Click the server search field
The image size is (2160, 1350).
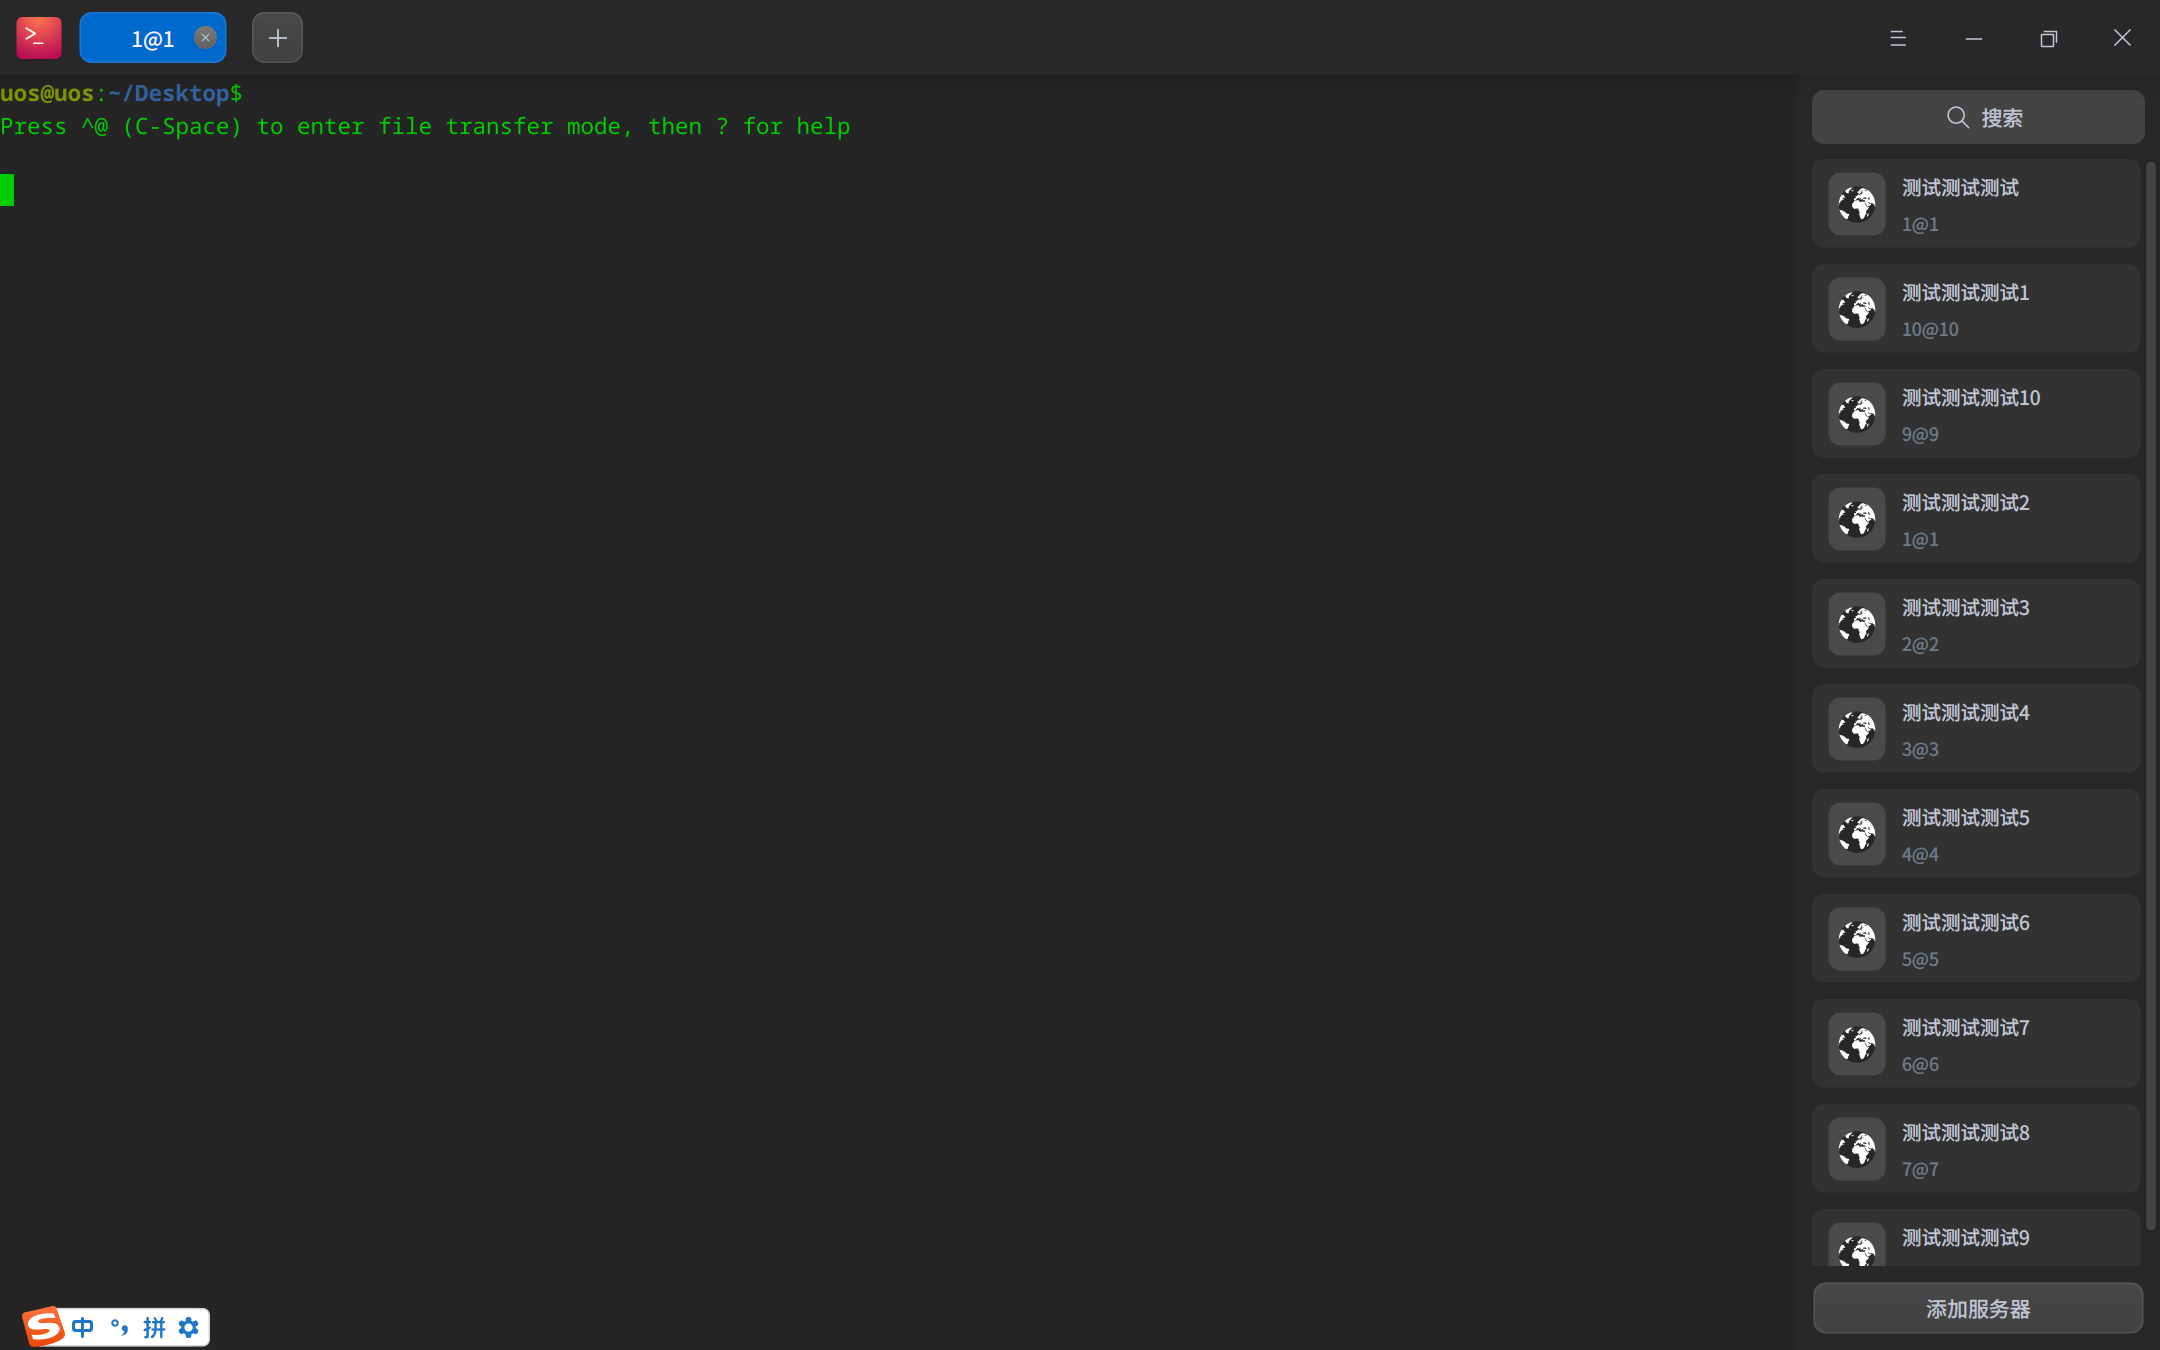pos(1977,118)
